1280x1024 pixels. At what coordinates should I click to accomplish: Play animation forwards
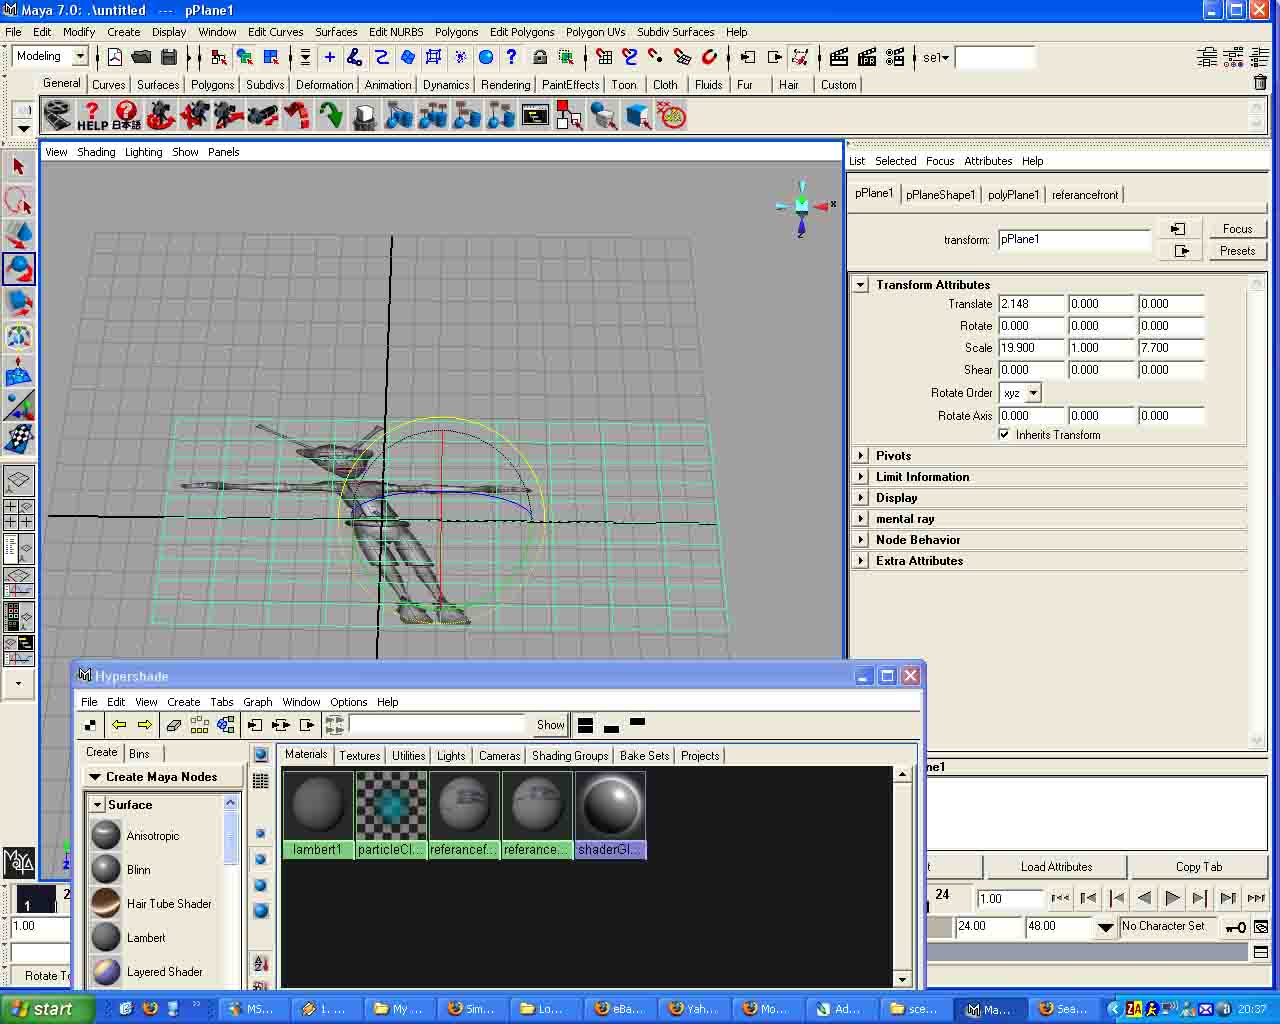tap(1172, 898)
